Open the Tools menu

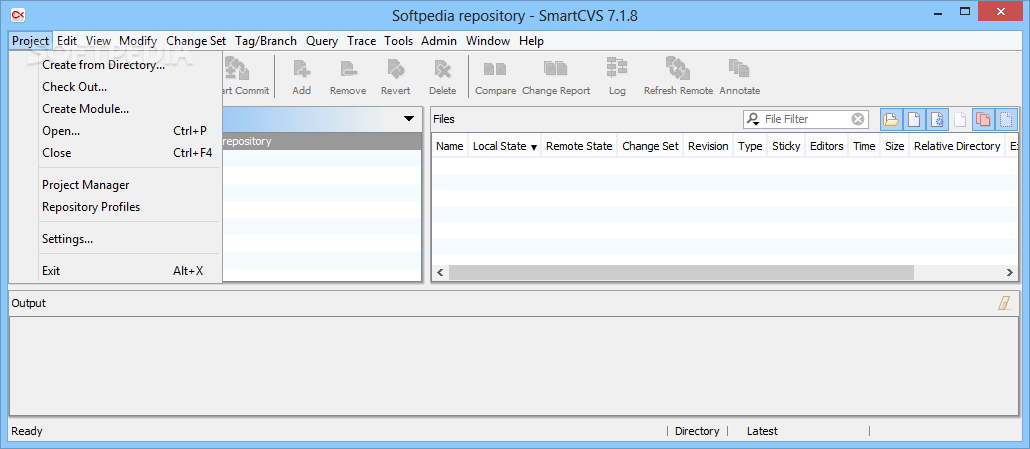point(399,41)
